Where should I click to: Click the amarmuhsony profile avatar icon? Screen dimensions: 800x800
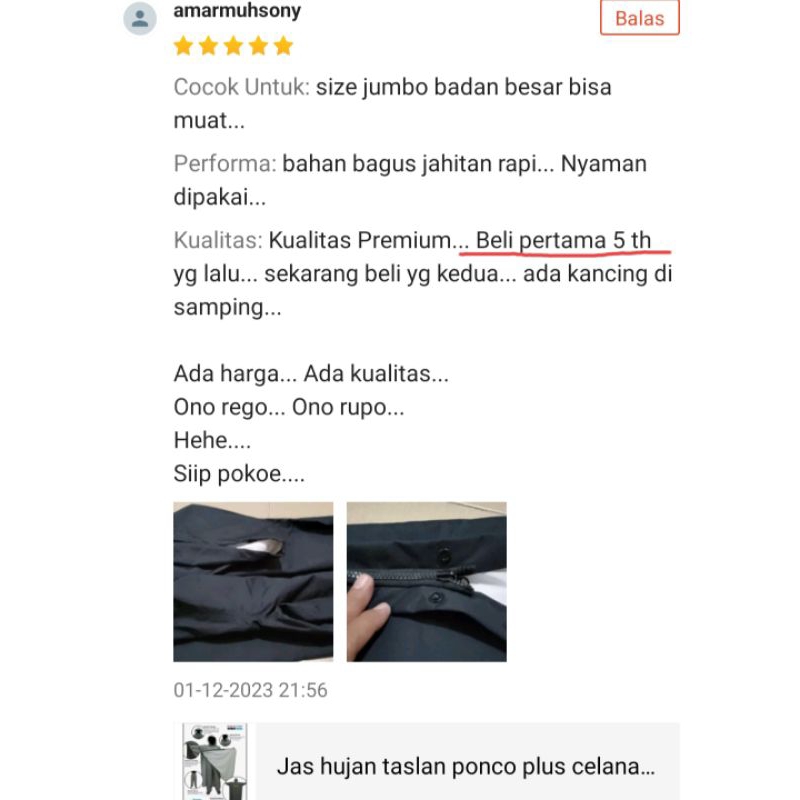pos(140,19)
